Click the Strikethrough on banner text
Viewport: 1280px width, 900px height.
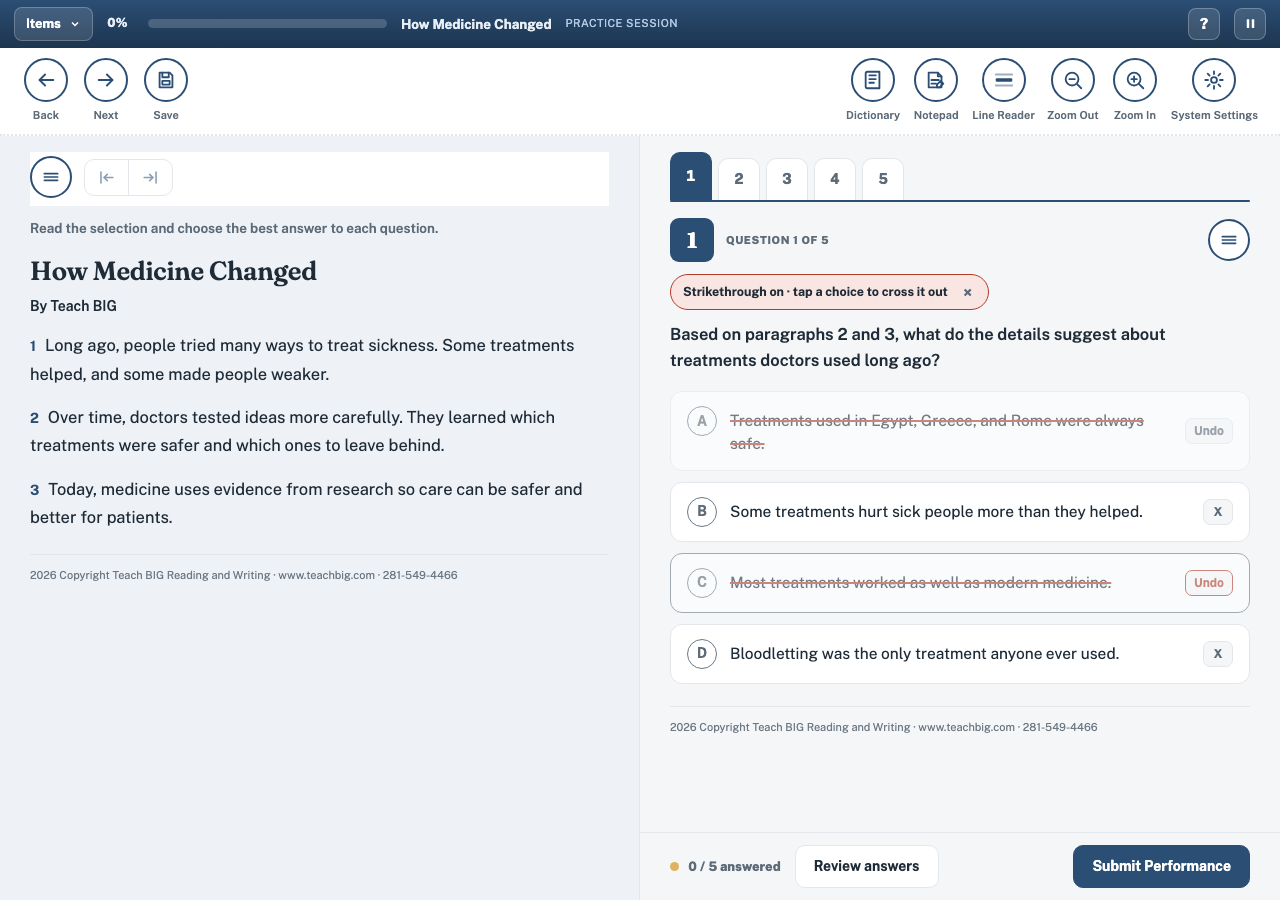click(x=815, y=292)
